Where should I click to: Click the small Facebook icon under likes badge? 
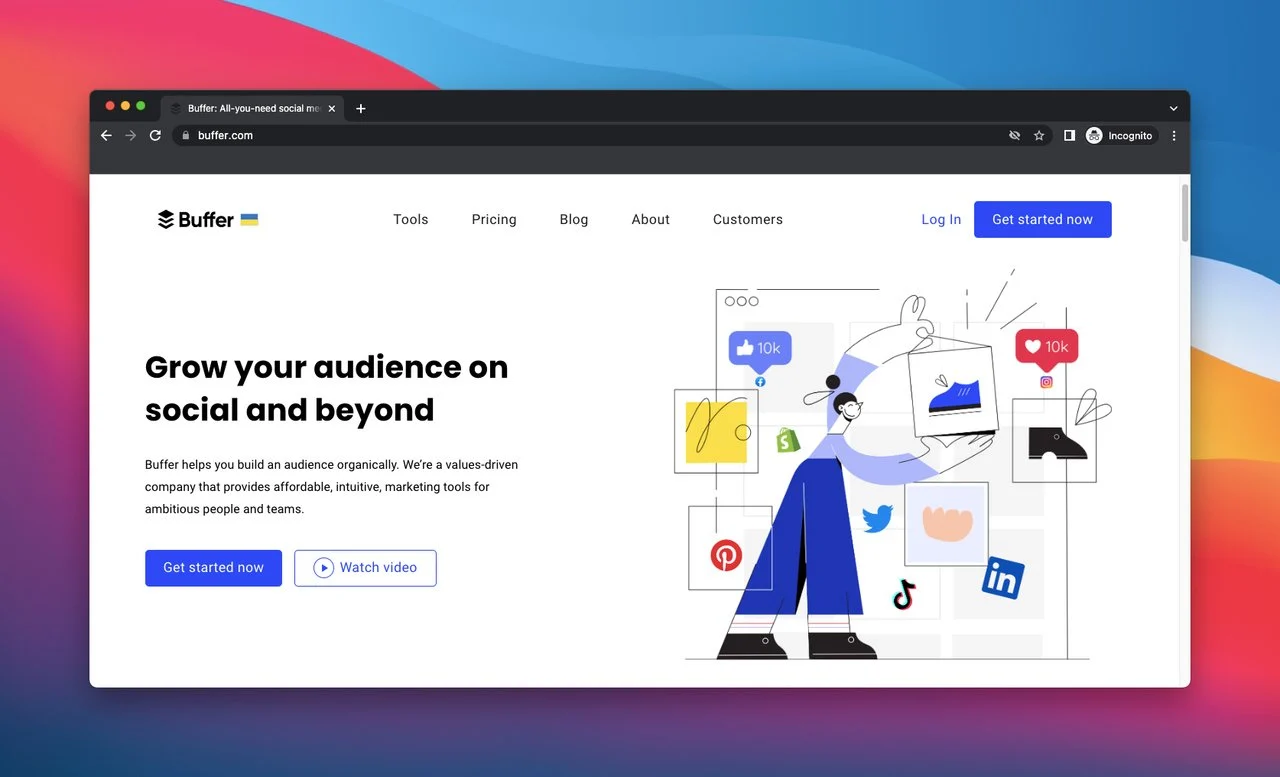(760, 382)
